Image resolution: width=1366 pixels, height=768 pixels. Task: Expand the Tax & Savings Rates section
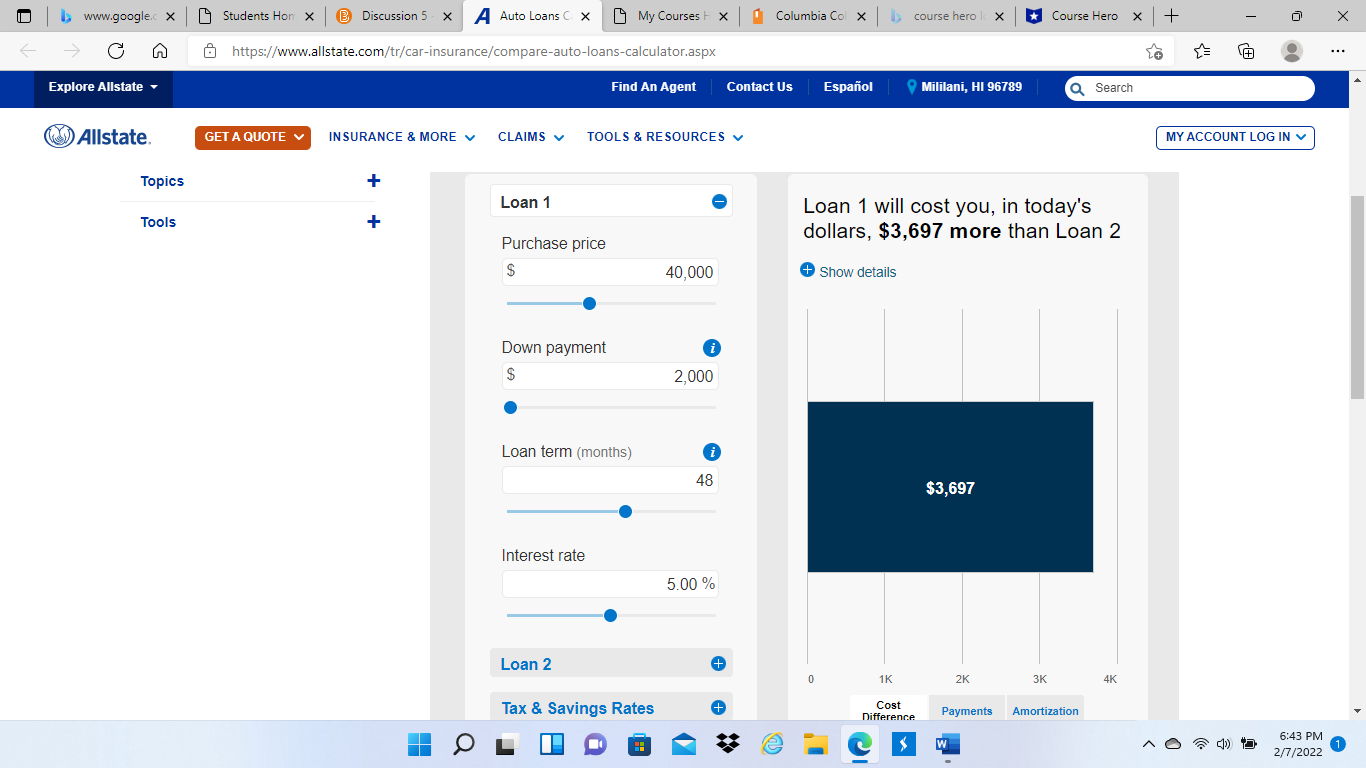tap(716, 707)
